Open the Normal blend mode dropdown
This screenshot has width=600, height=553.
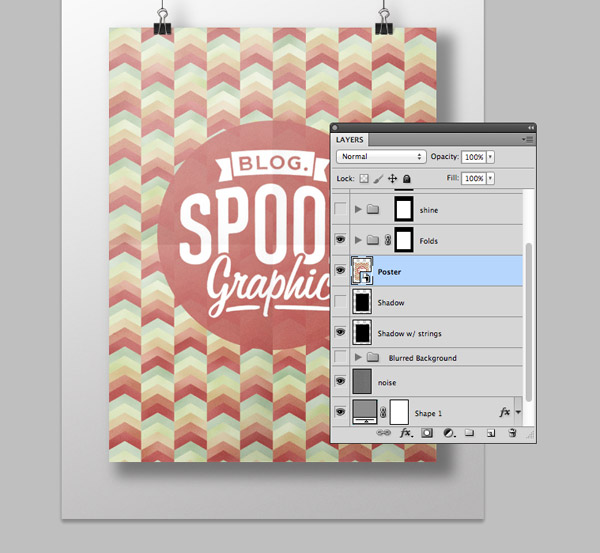[381, 157]
